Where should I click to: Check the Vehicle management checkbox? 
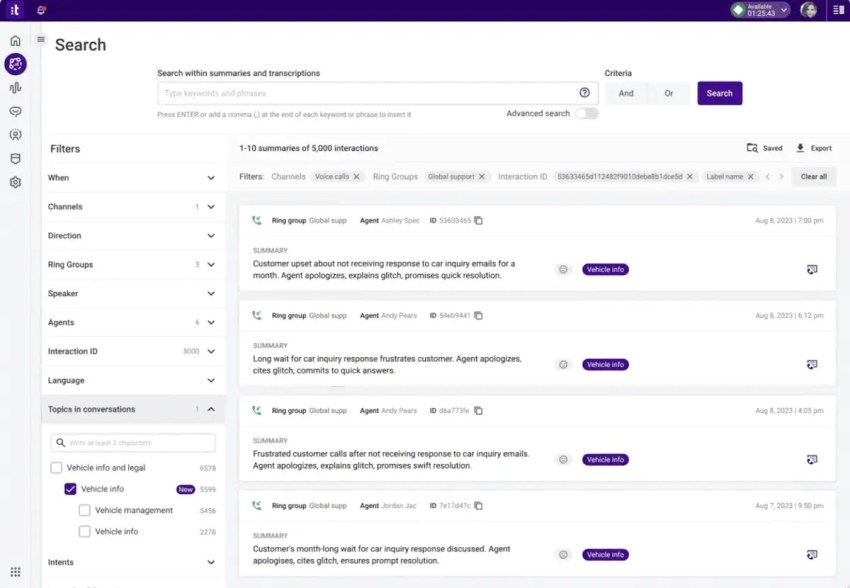[x=84, y=510]
